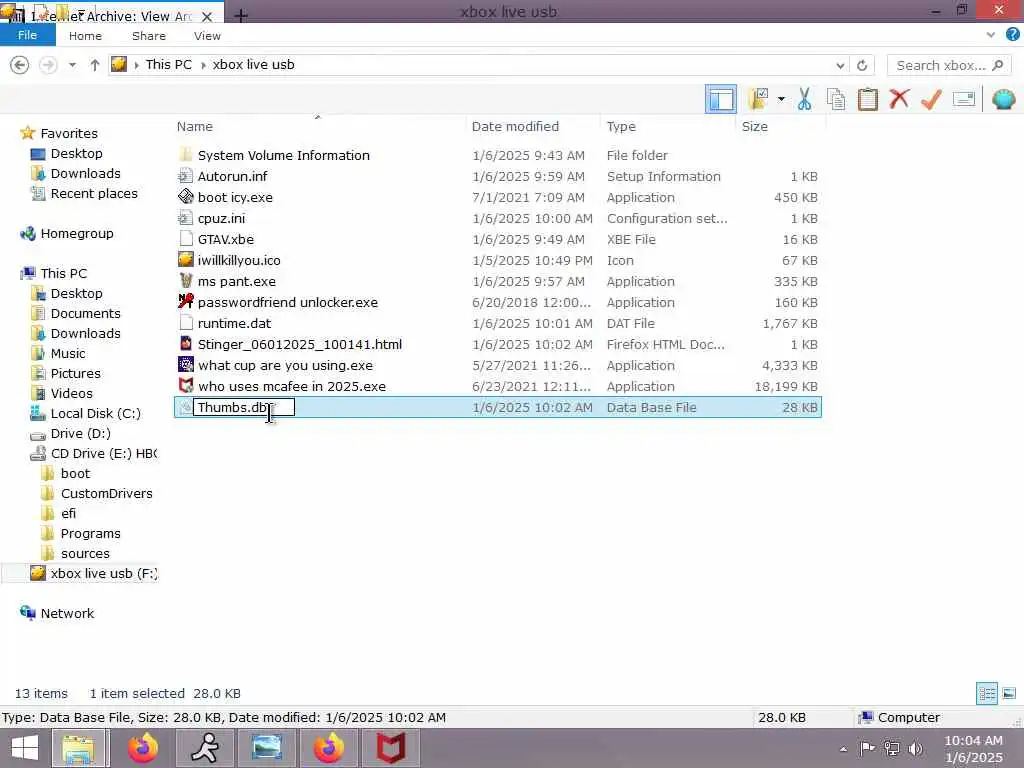The image size is (1024, 768).
Task: Sort files by Date modified column
Action: (x=515, y=127)
